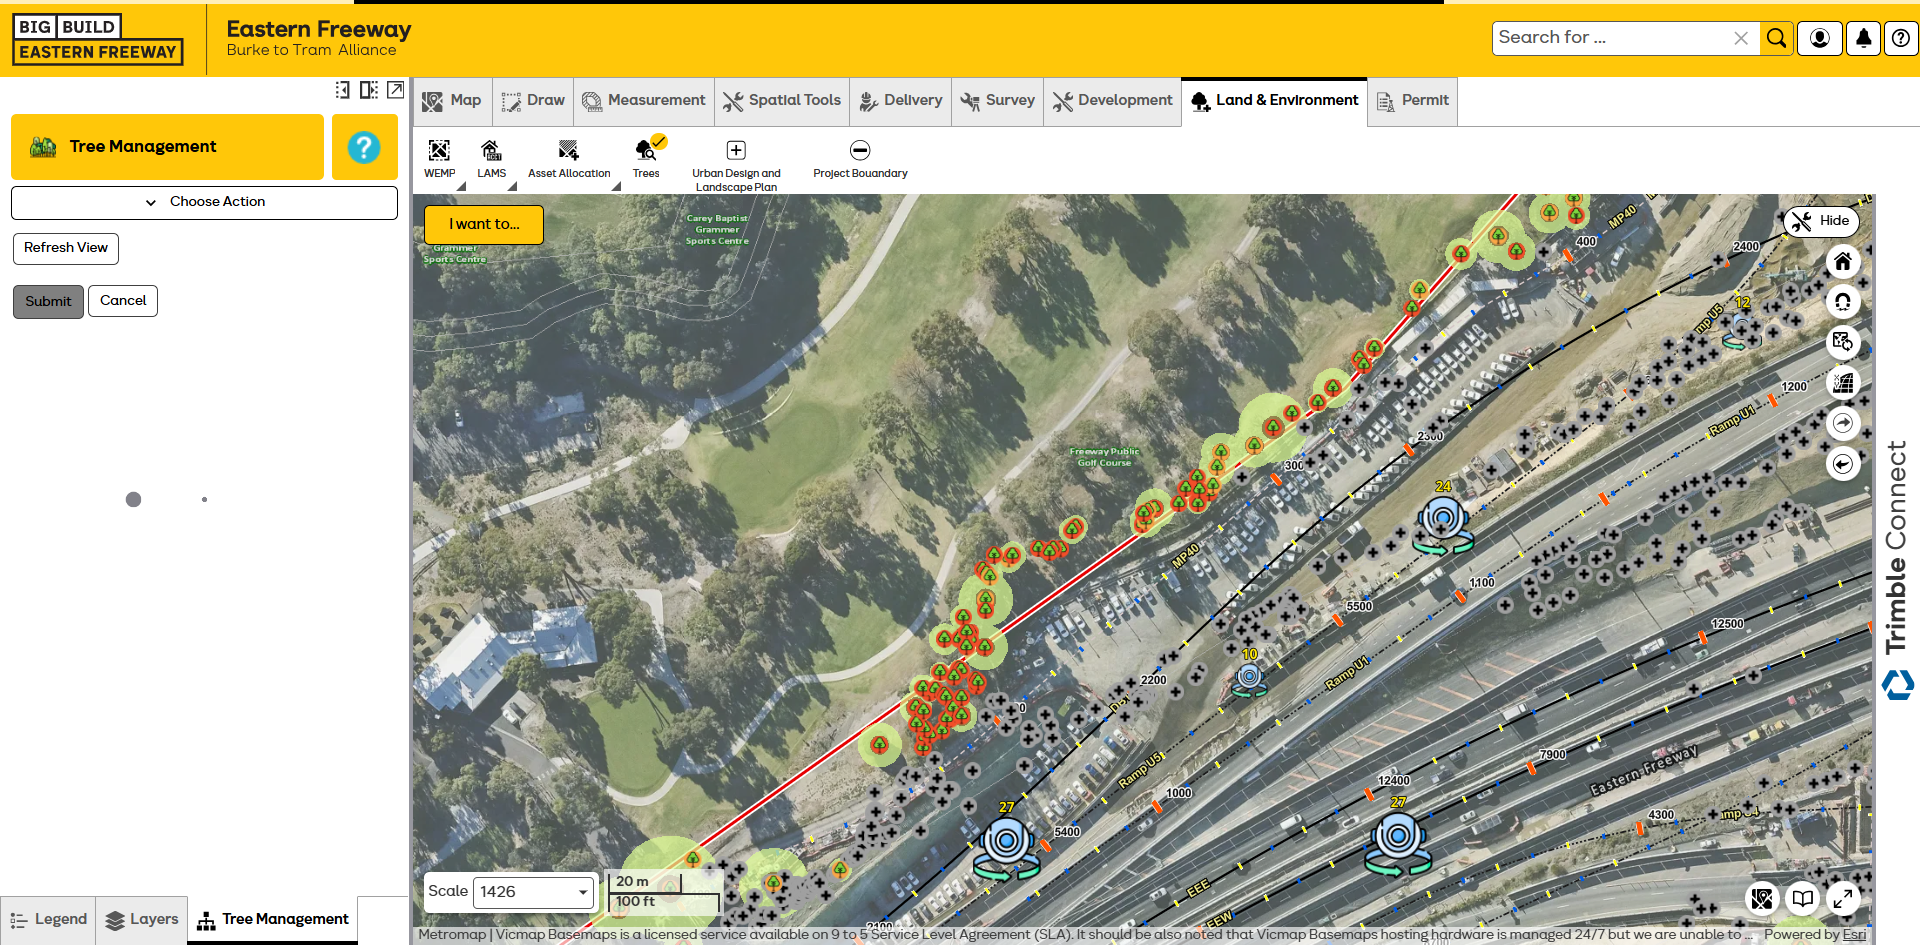Click the Refresh View button
The height and width of the screenshot is (945, 1920).
pos(66,248)
